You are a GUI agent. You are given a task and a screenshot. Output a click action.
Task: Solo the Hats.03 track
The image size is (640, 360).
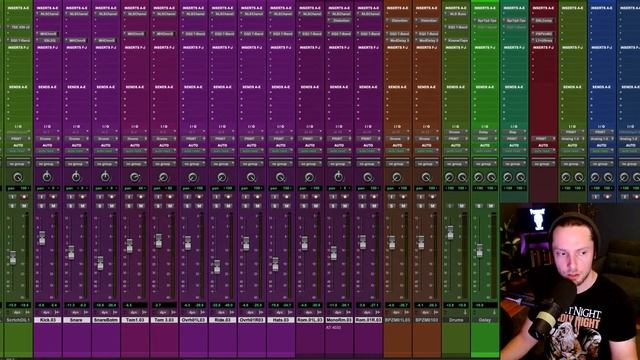tap(275, 206)
